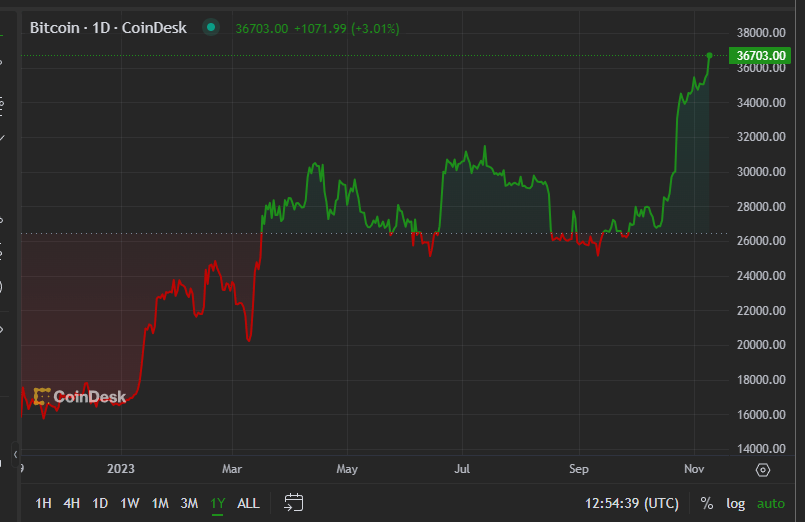Click the latest price point dot
Screen dimensions: 805x522
click(x=710, y=55)
